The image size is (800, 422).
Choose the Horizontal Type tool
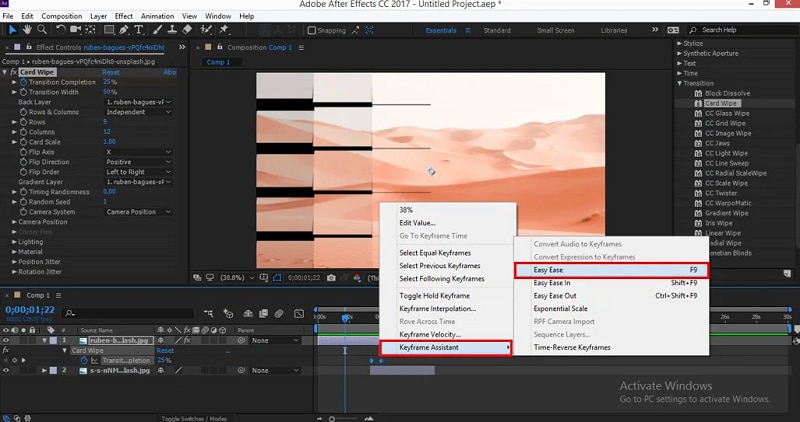click(138, 30)
